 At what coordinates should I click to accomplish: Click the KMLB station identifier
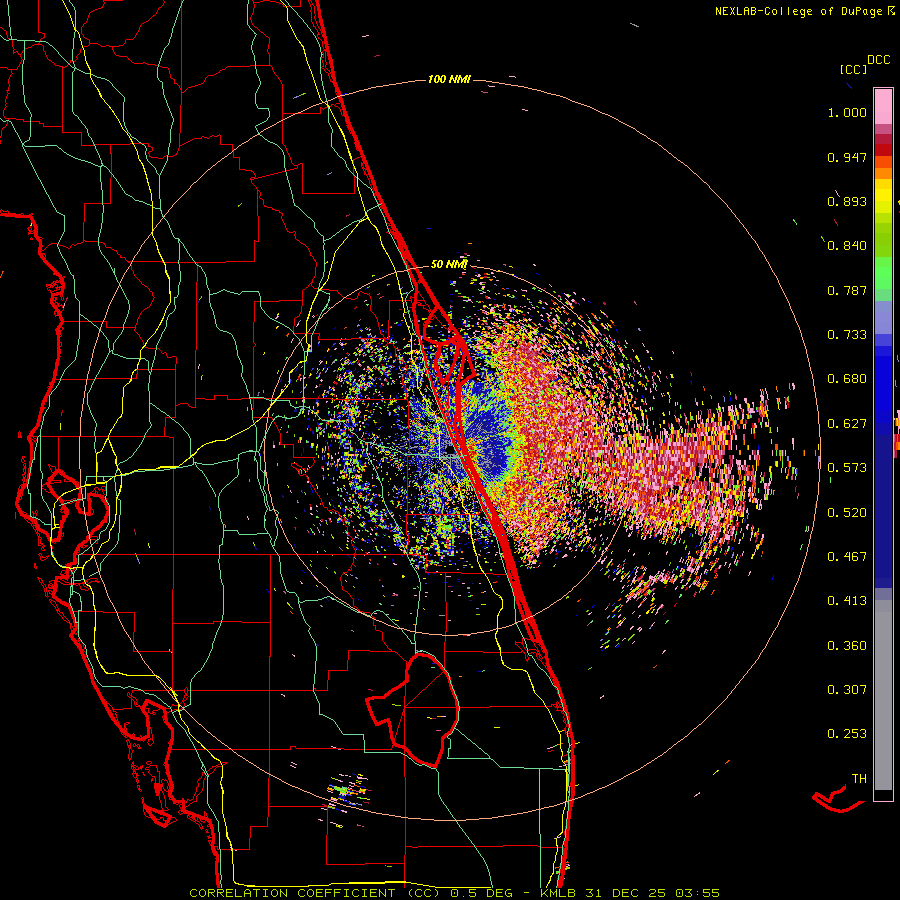558,893
